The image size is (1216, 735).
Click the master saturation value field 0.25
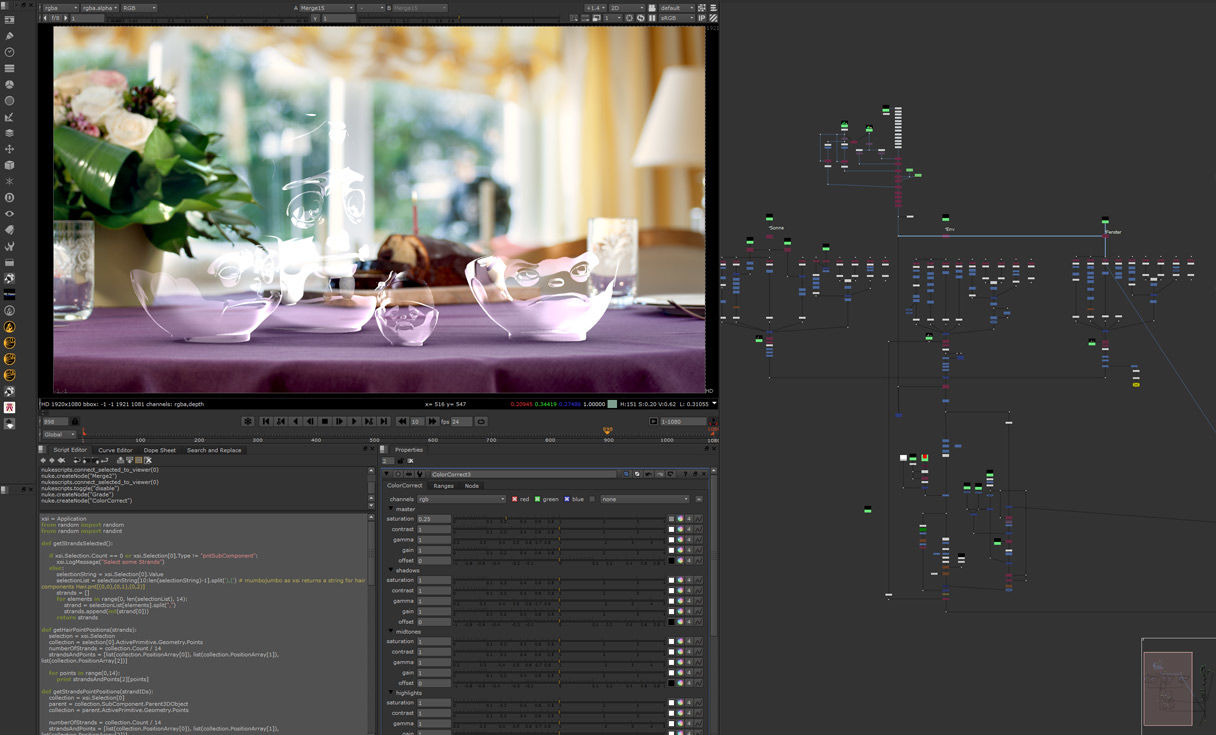point(434,519)
